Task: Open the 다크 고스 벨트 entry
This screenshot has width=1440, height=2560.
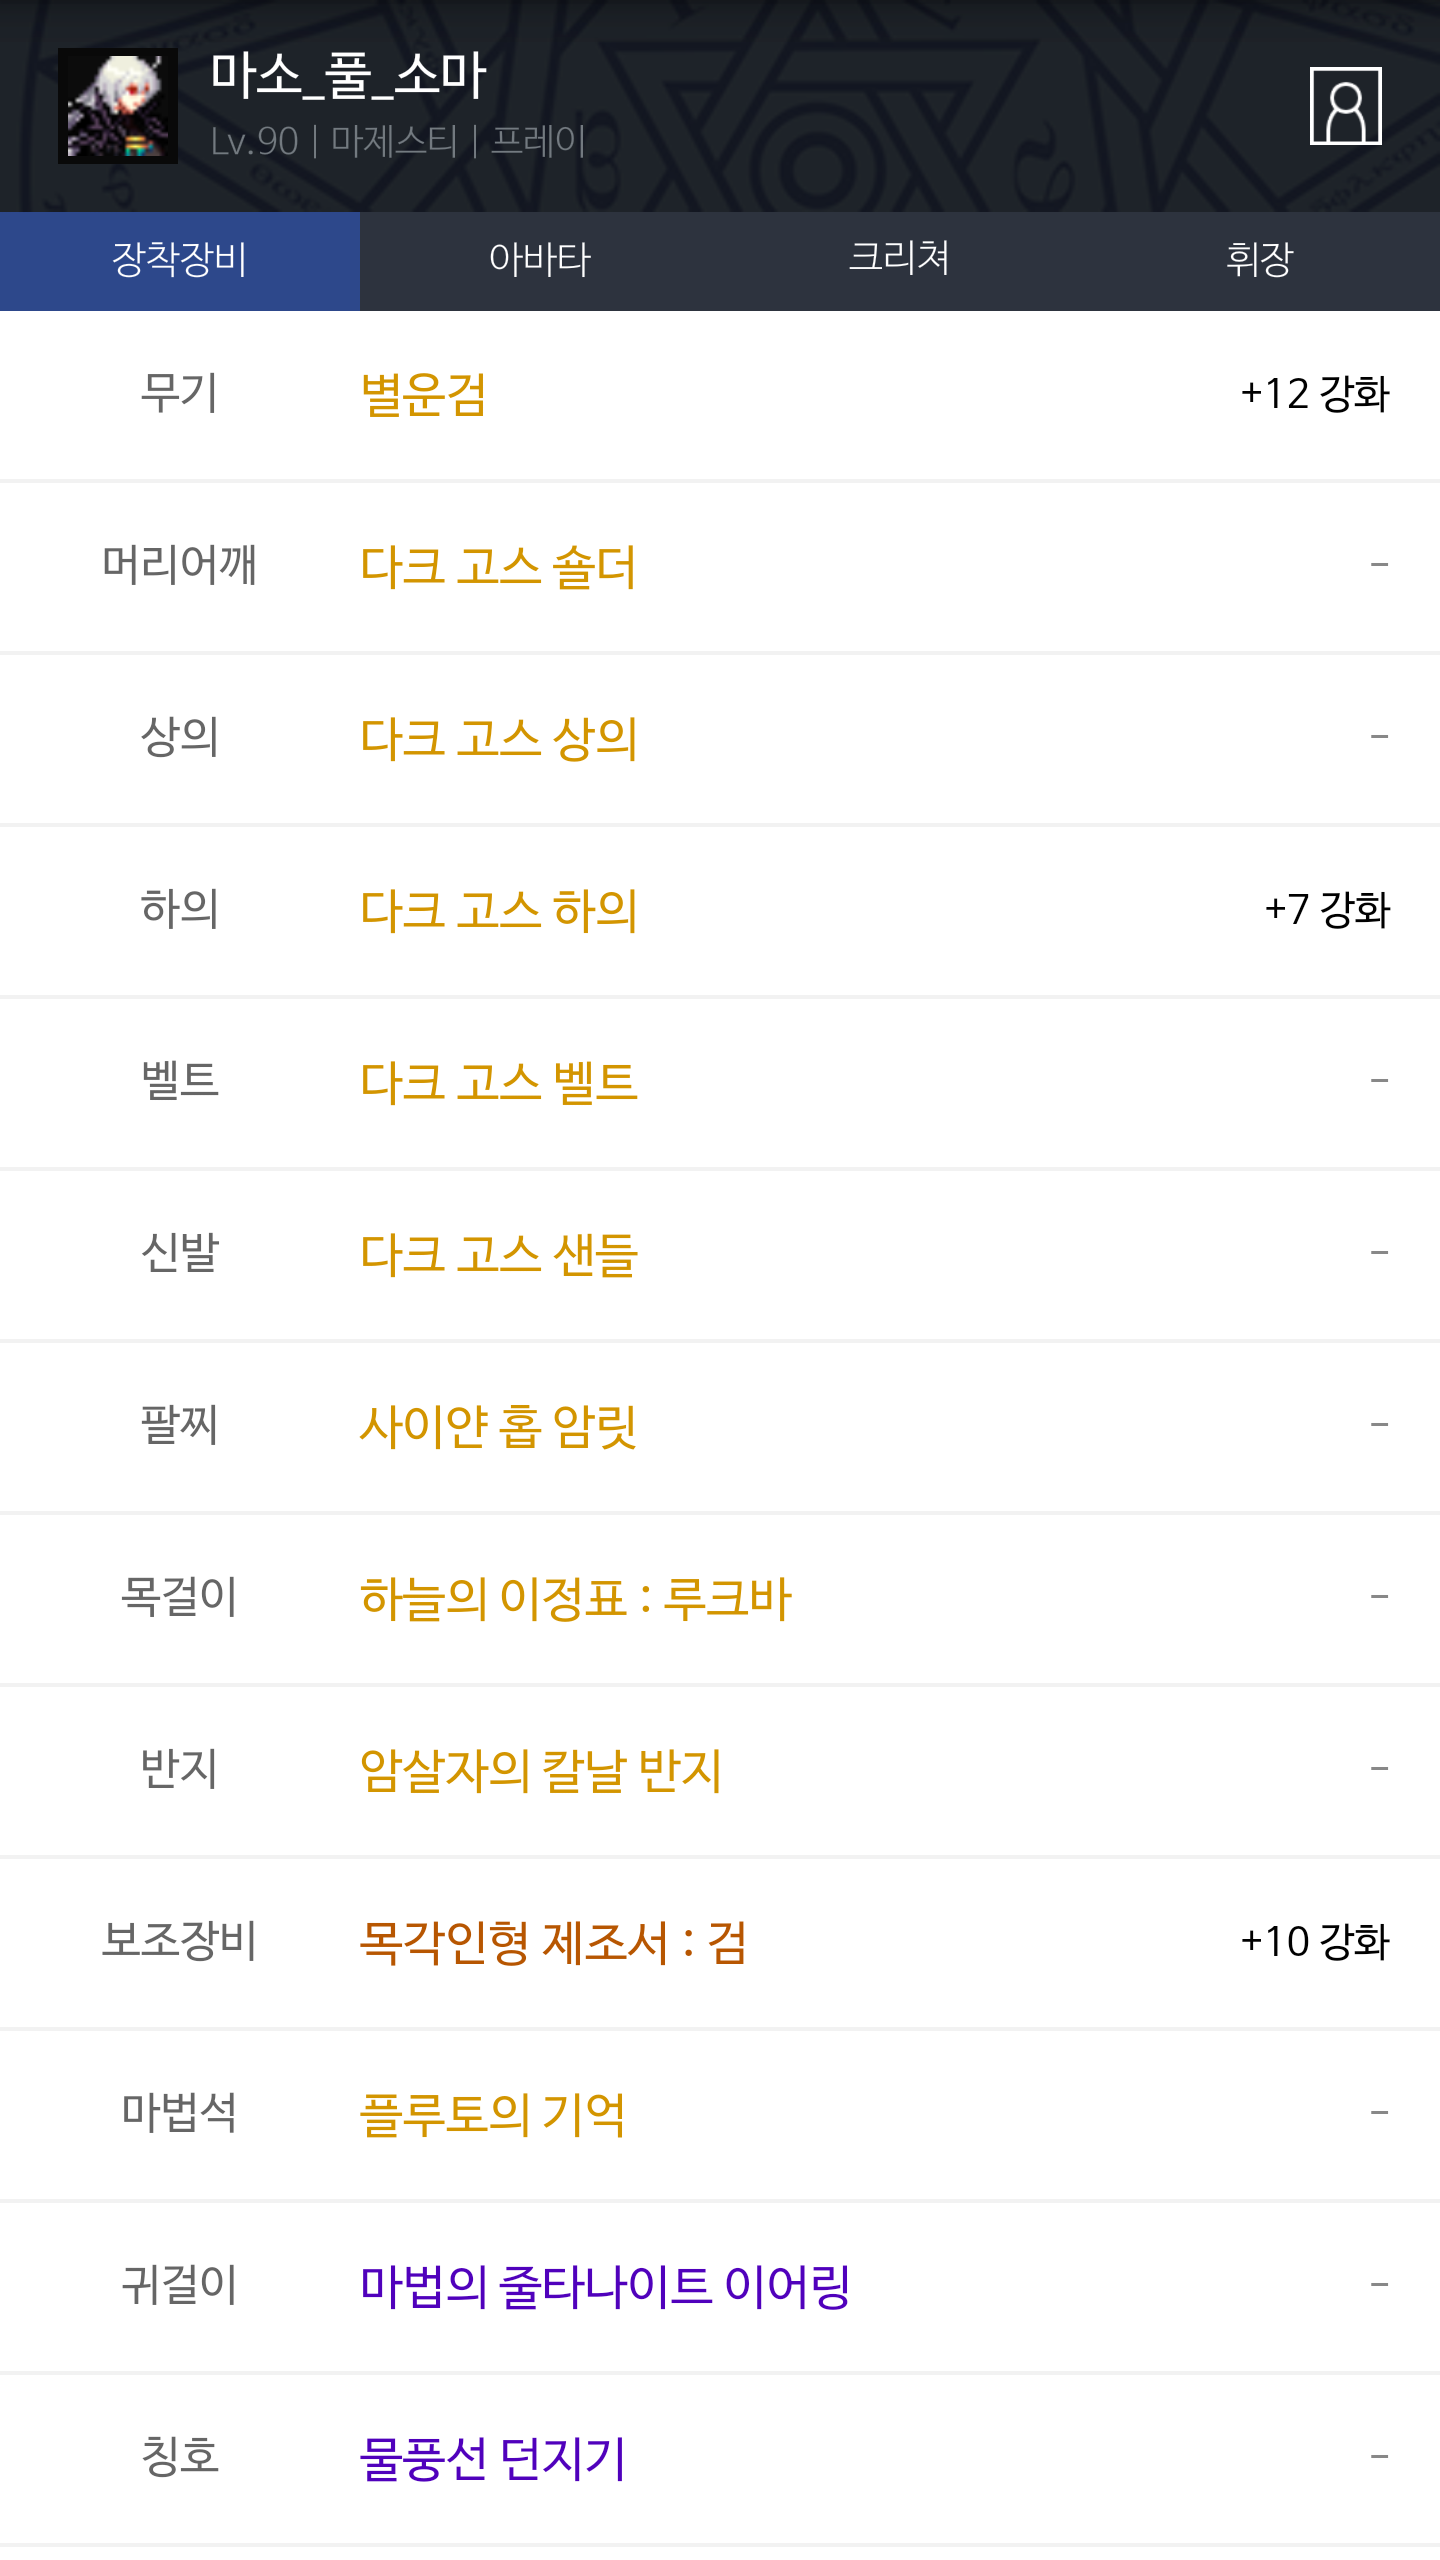Action: 498,1082
